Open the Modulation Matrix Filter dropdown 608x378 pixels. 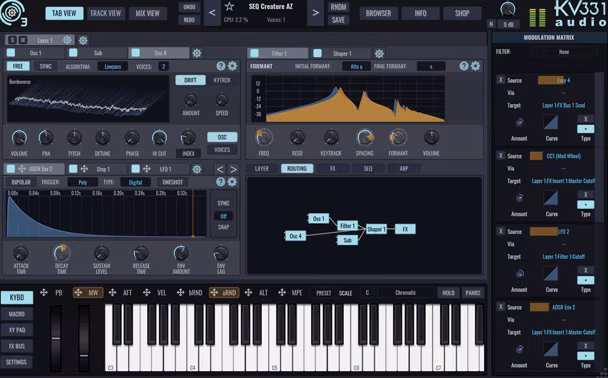[564, 52]
